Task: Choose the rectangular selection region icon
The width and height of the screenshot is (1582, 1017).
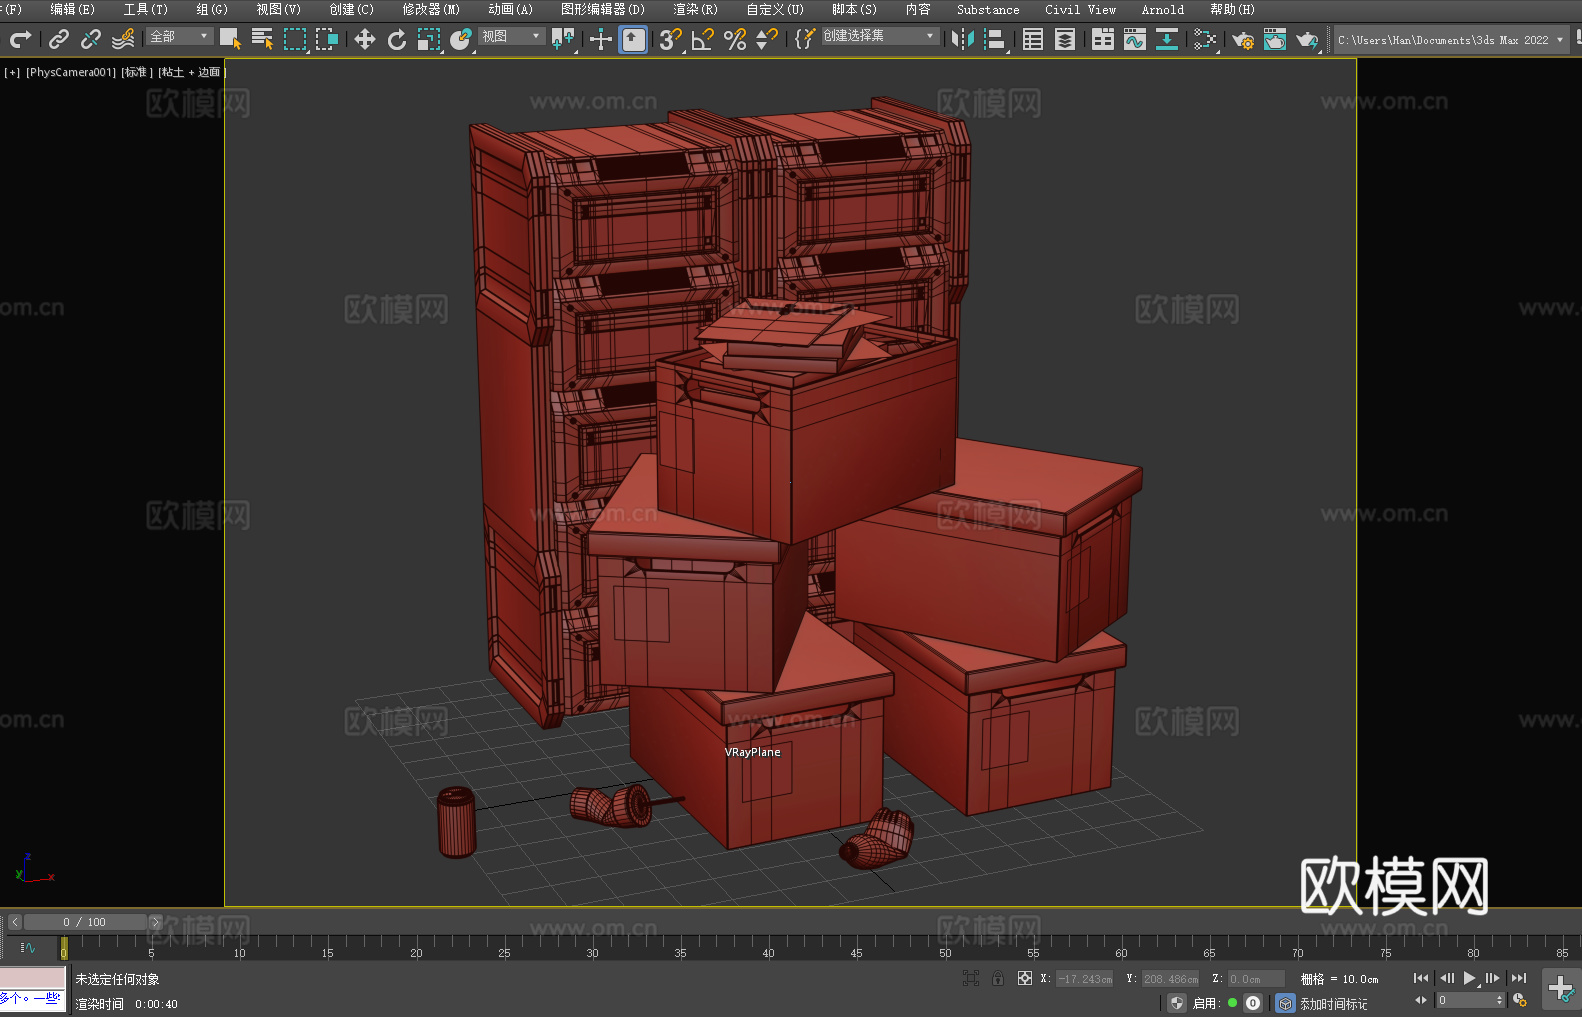Action: [x=295, y=39]
